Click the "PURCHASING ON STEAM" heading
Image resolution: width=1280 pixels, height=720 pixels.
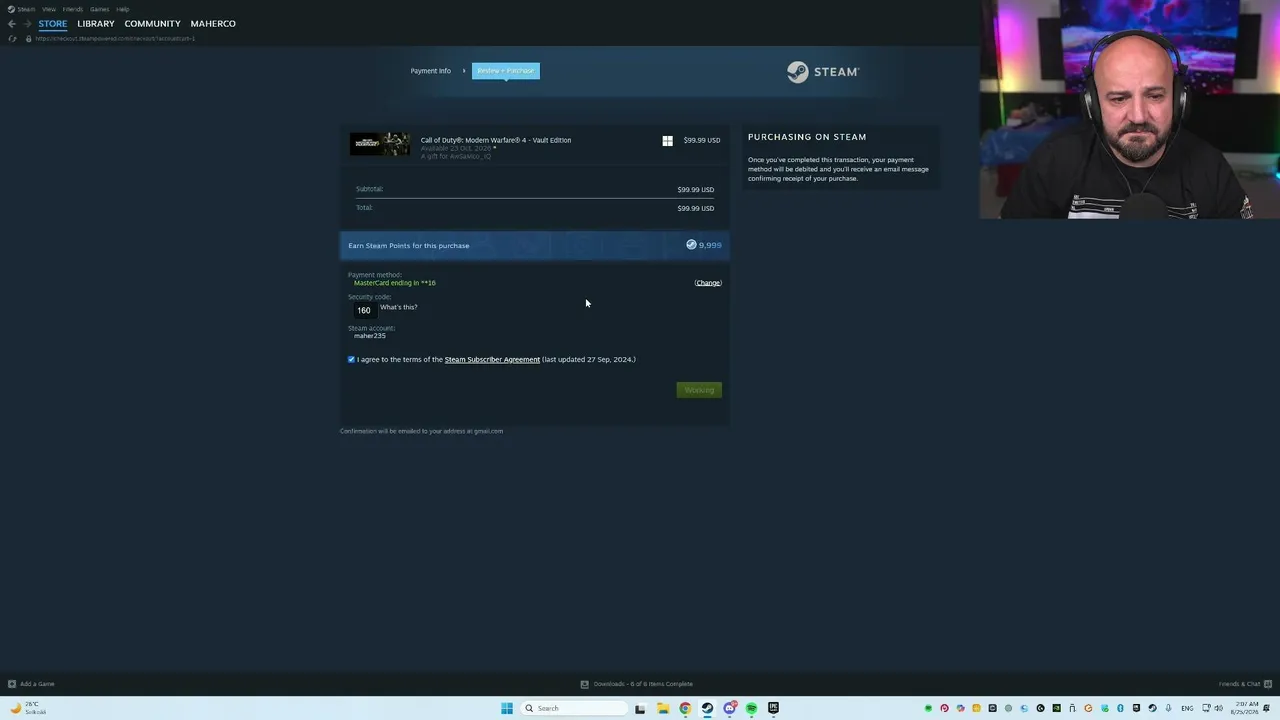[x=807, y=137]
